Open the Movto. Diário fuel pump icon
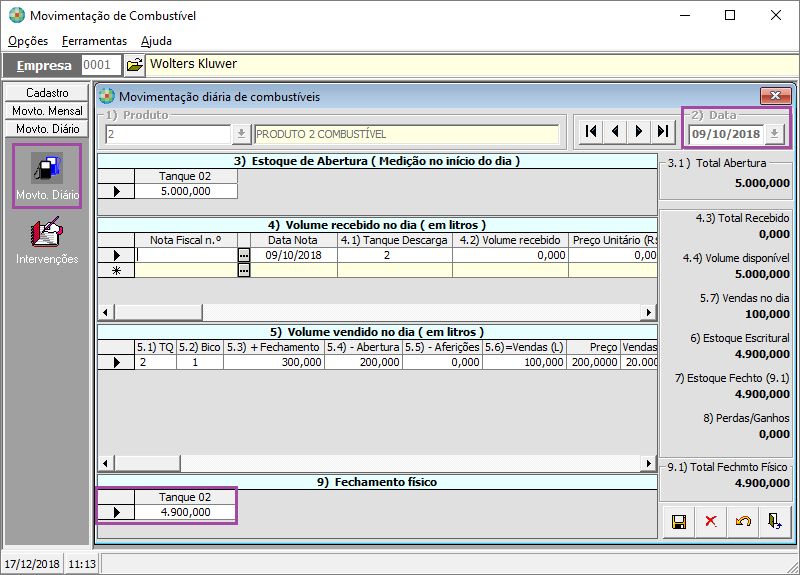 (x=47, y=168)
